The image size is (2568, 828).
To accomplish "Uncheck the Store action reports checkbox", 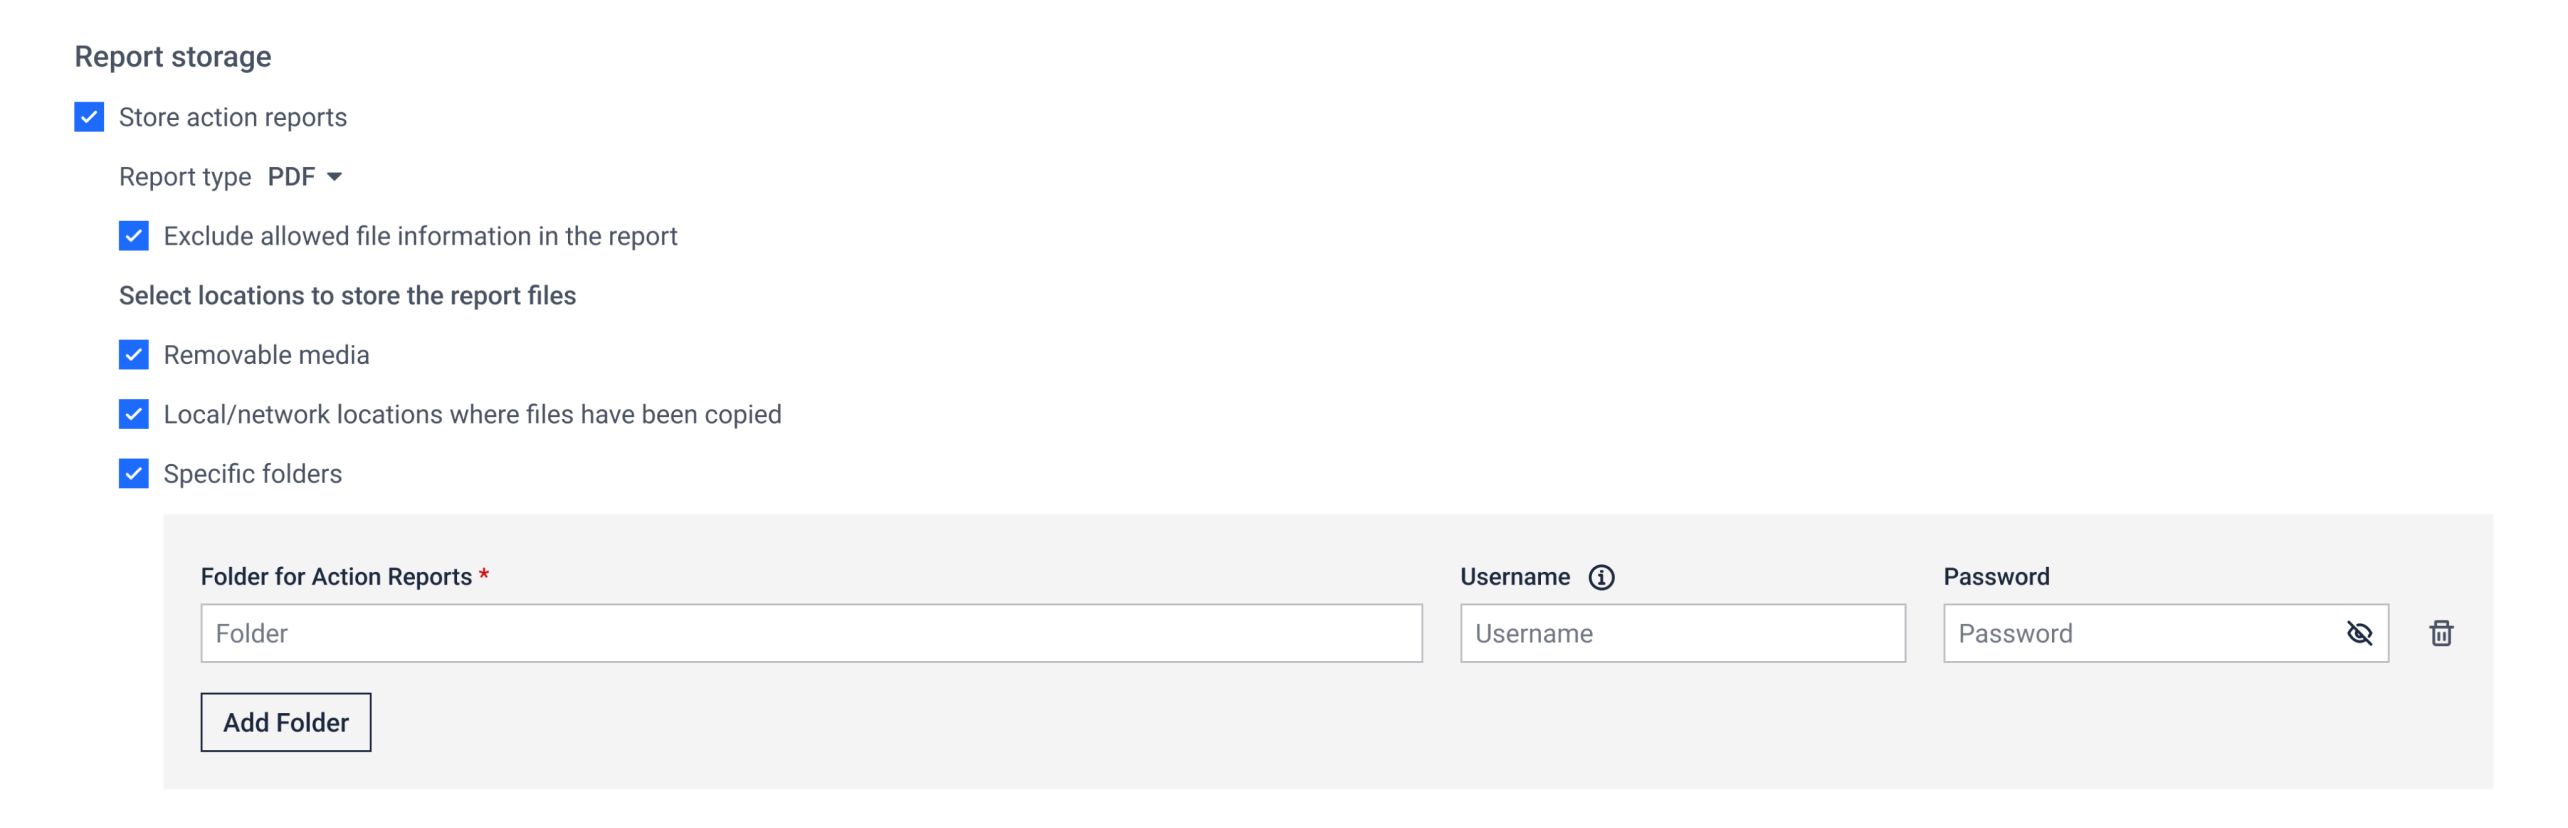I will click(89, 117).
